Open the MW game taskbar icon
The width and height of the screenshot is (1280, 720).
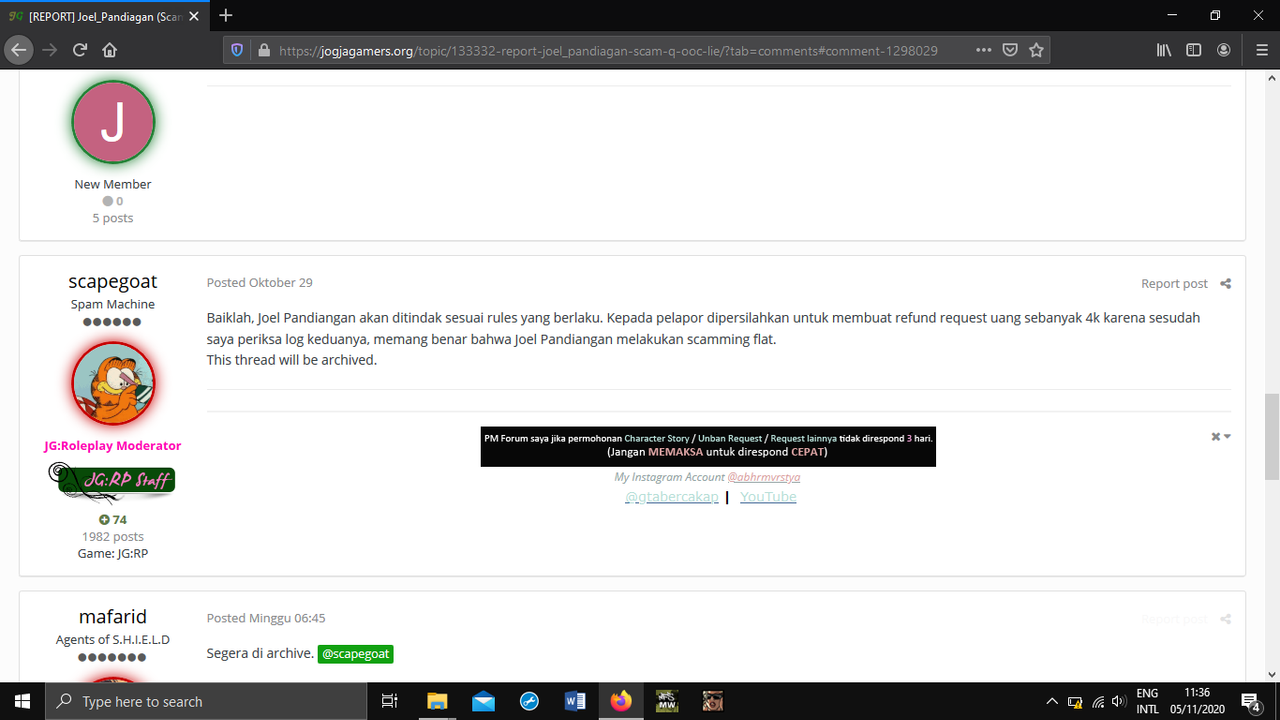tap(667, 701)
